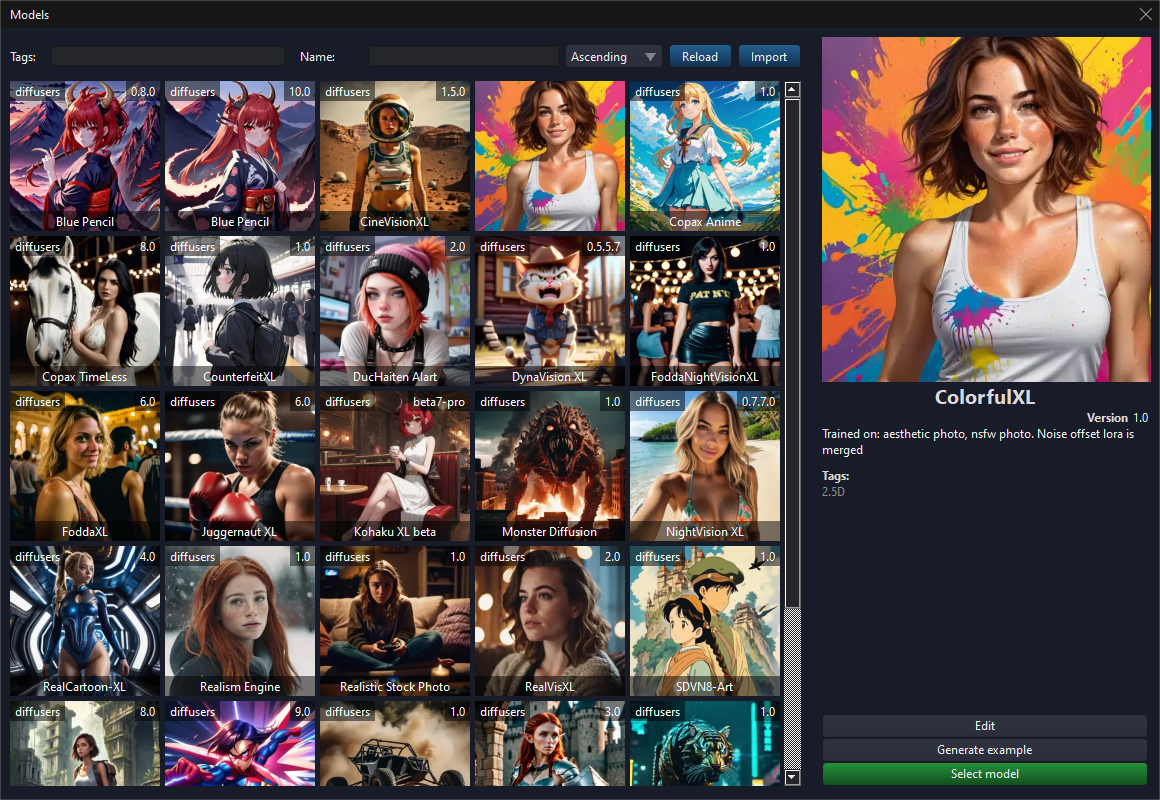Select the colorful paint-splash woman thumbnail

[x=550, y=156]
